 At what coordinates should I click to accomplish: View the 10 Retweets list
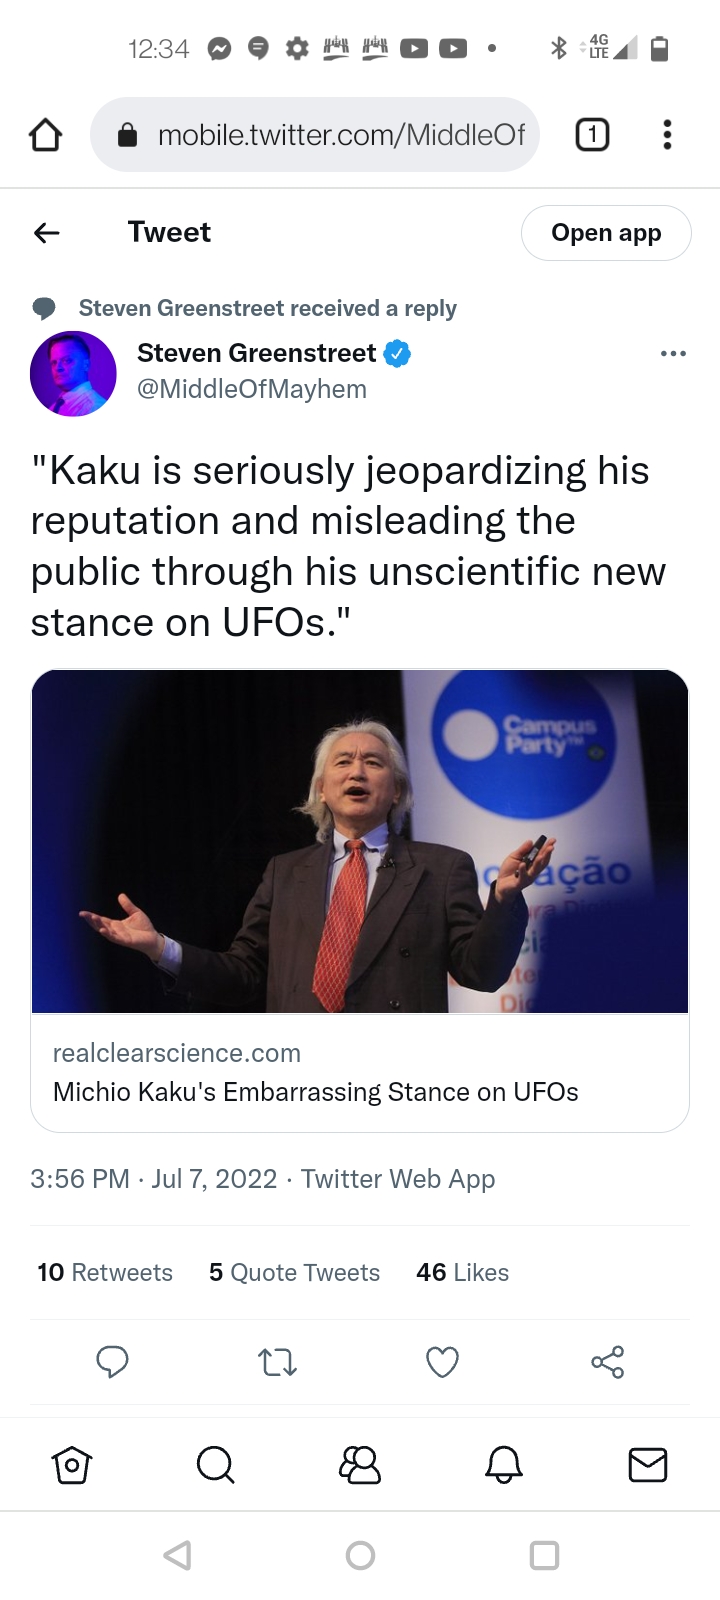(x=105, y=1272)
